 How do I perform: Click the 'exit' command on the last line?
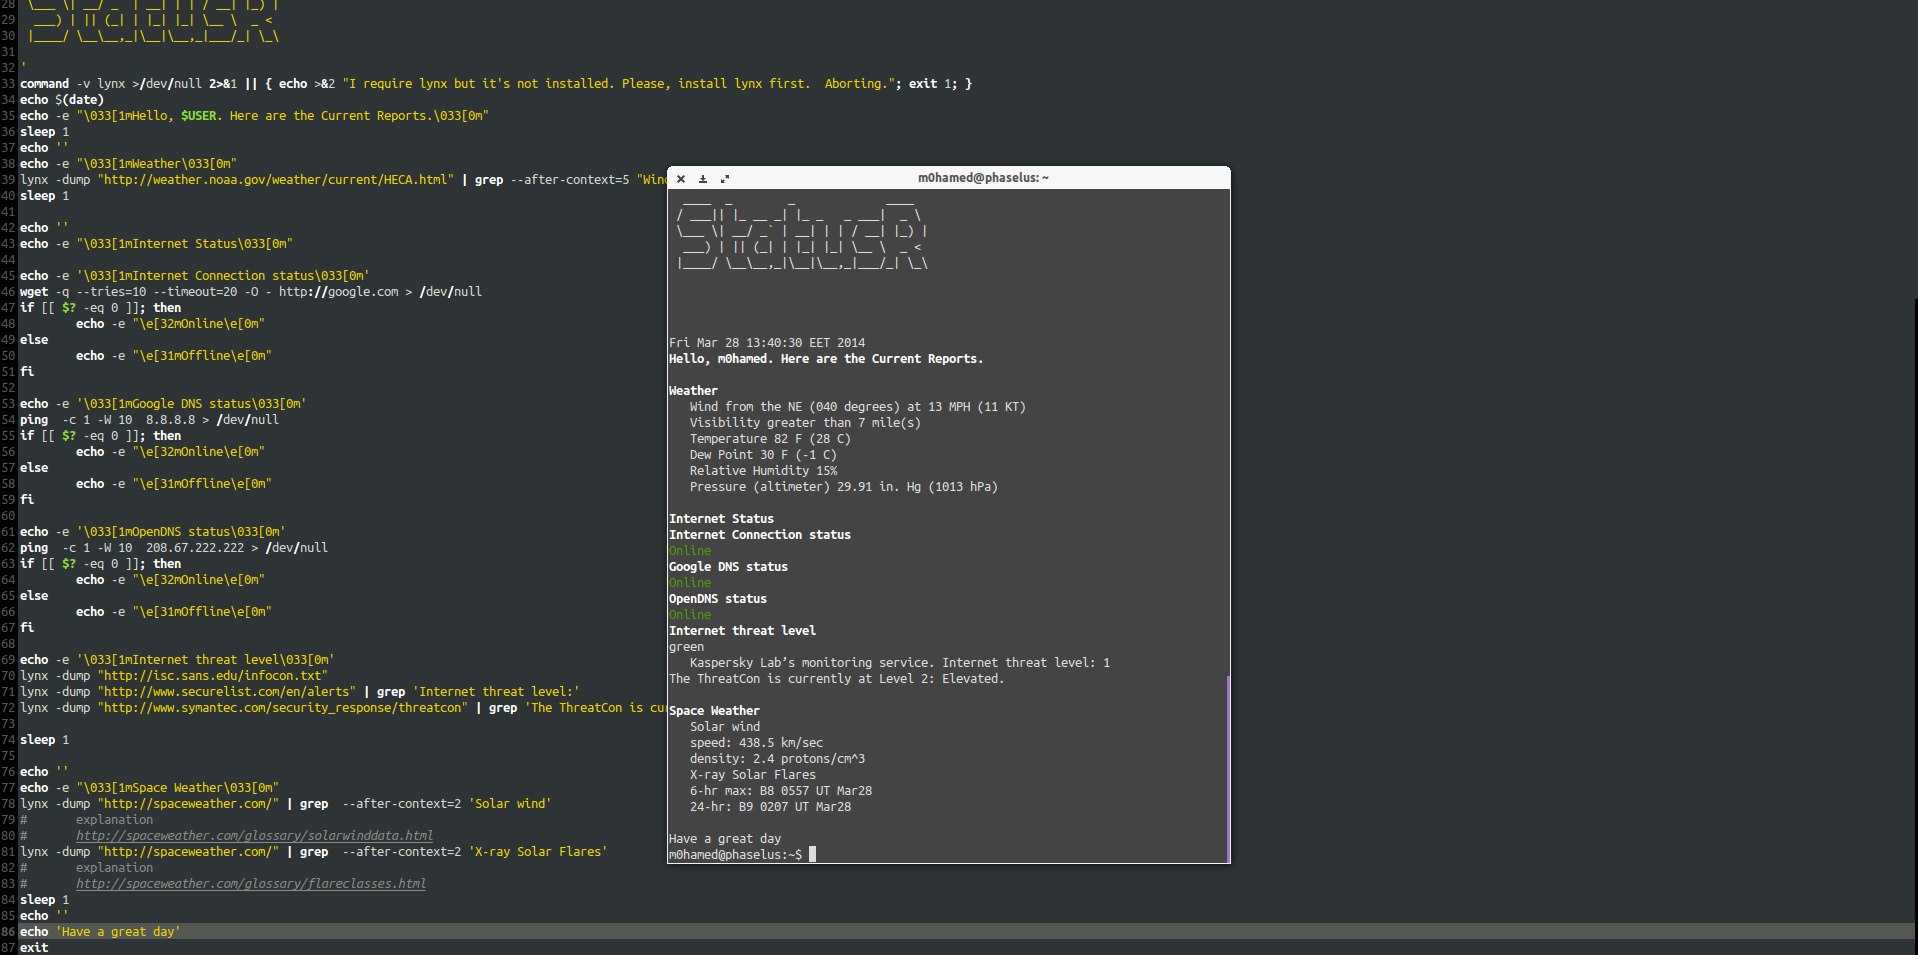click(x=34, y=948)
